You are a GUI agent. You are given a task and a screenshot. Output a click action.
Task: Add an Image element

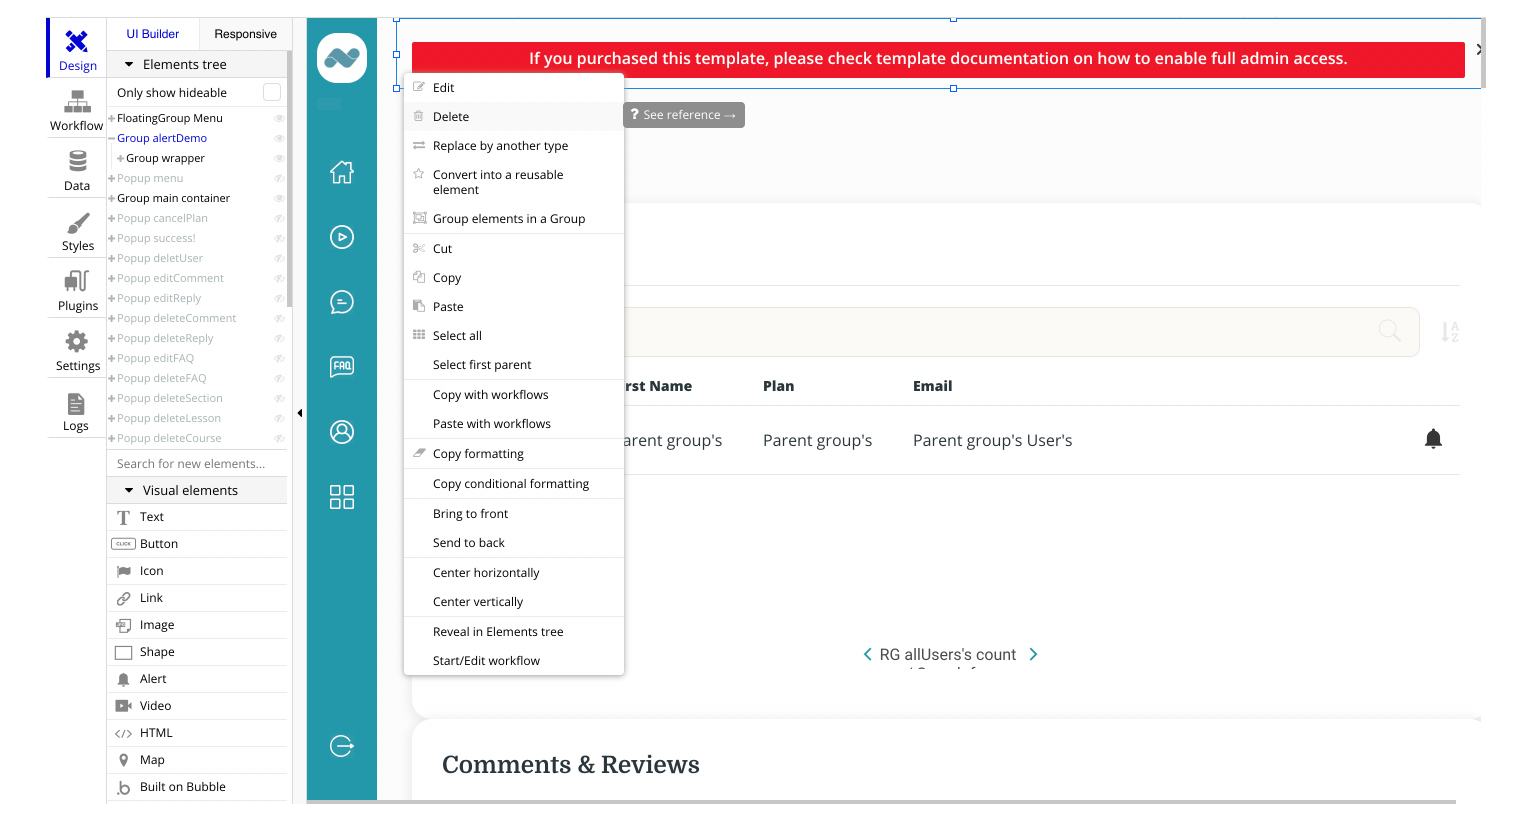(x=197, y=625)
